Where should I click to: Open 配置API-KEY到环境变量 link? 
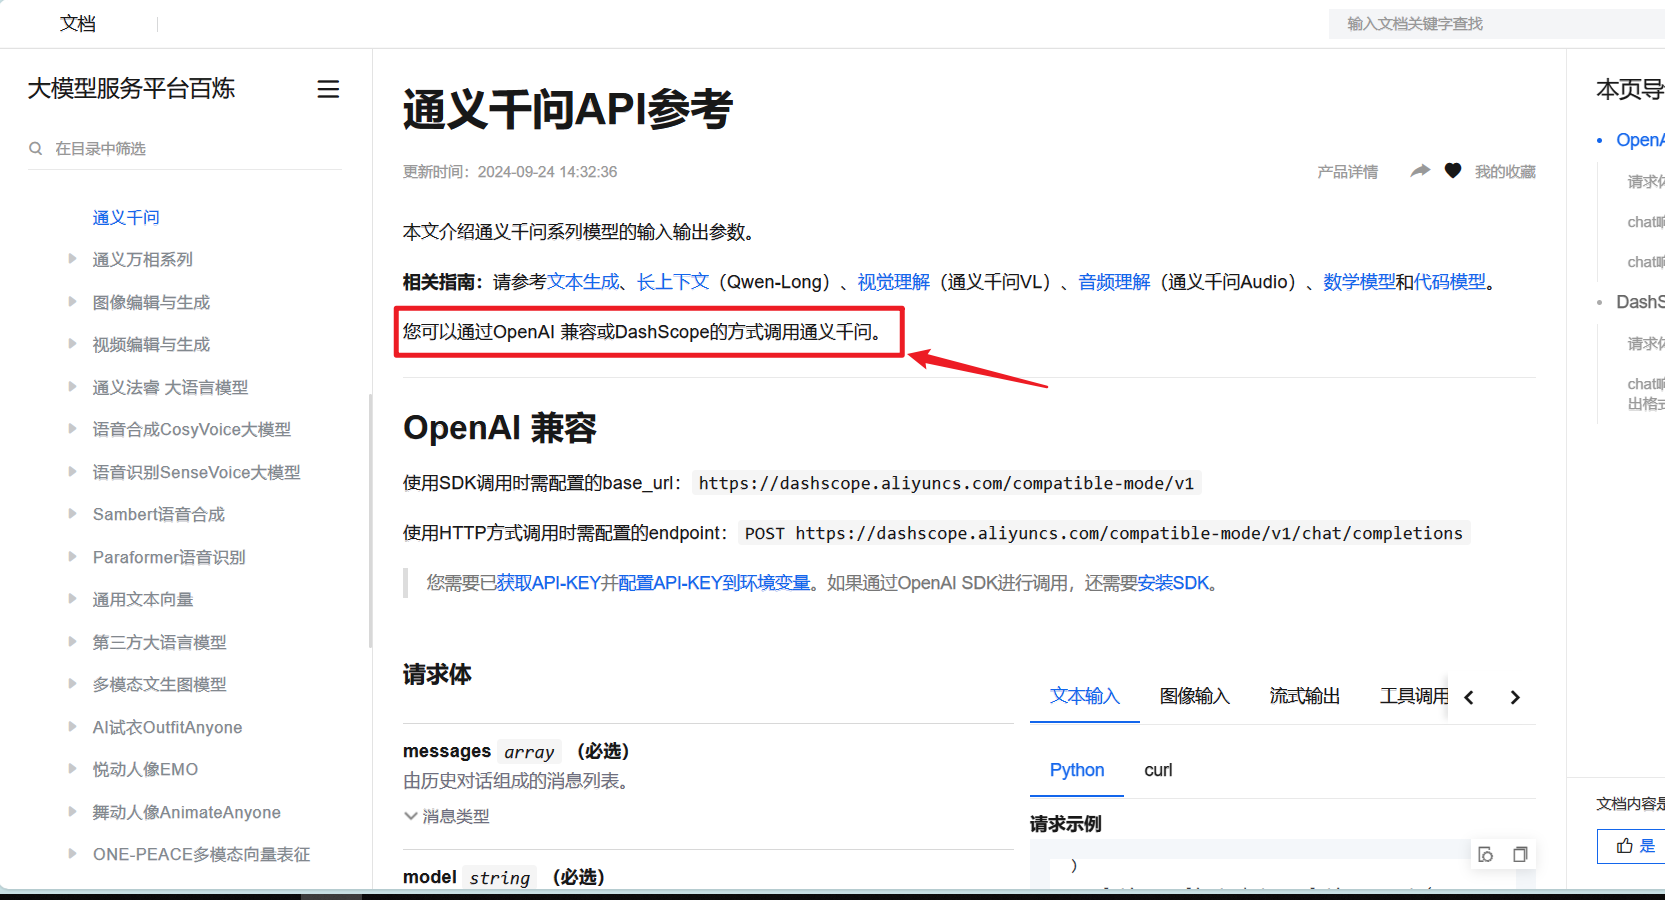click(x=714, y=583)
